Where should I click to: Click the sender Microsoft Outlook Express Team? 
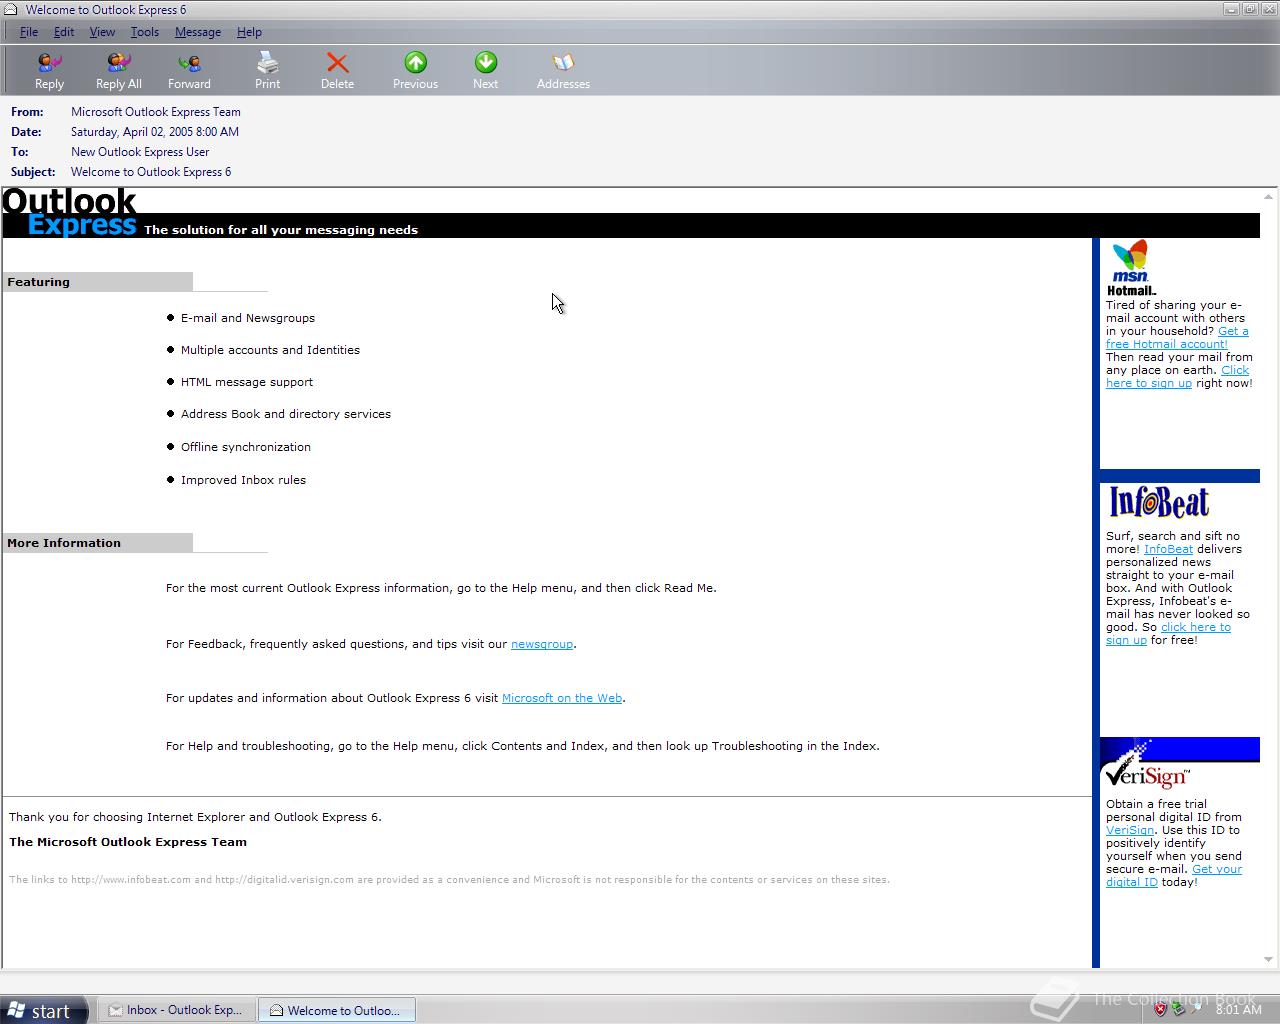pos(156,112)
